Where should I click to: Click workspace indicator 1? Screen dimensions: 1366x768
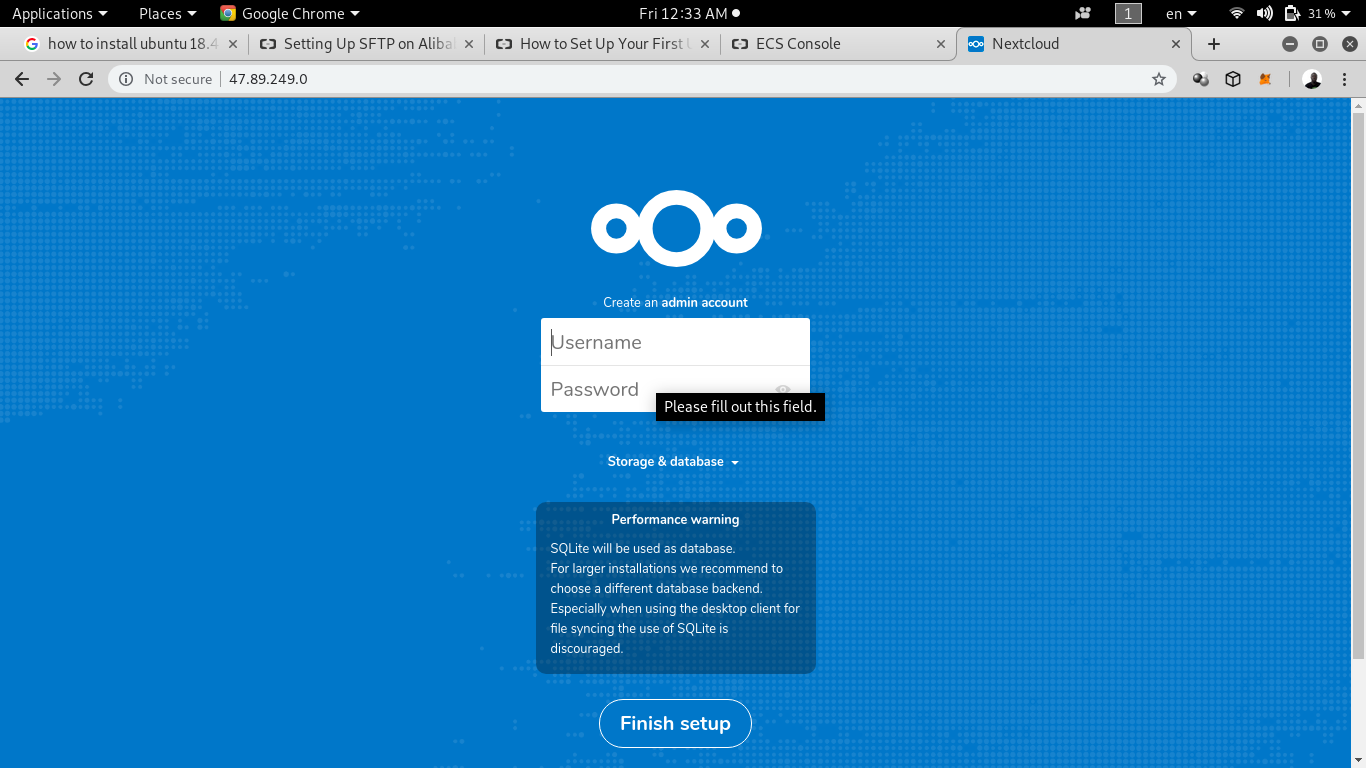tap(1128, 13)
